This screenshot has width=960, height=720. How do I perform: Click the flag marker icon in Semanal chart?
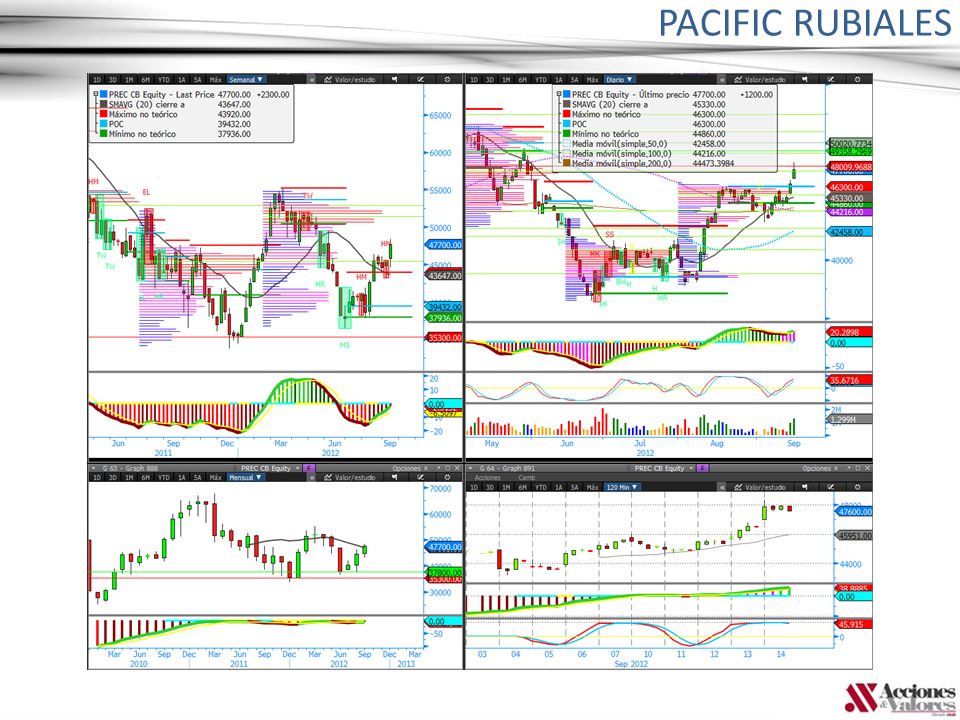point(394,80)
